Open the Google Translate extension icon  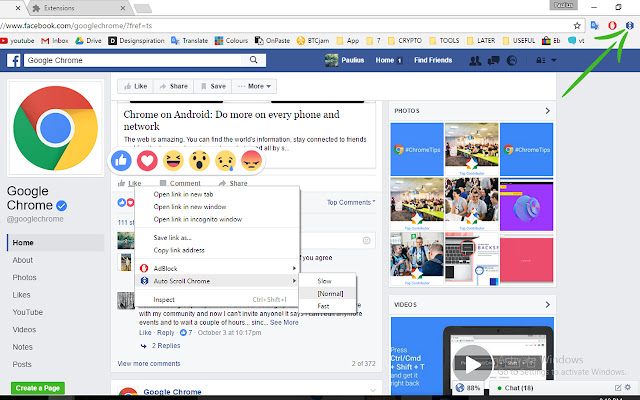pos(595,25)
